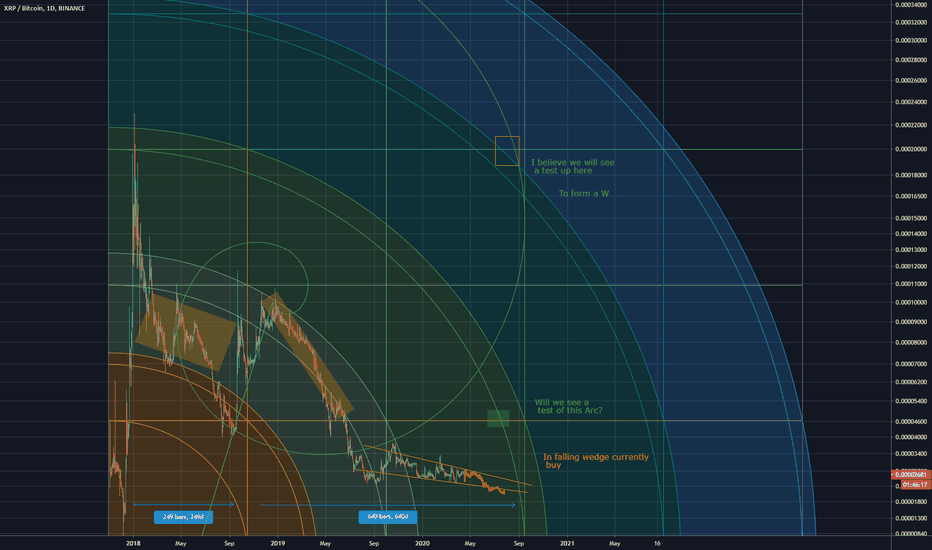Click the 2021 label on the time axis

click(568, 543)
